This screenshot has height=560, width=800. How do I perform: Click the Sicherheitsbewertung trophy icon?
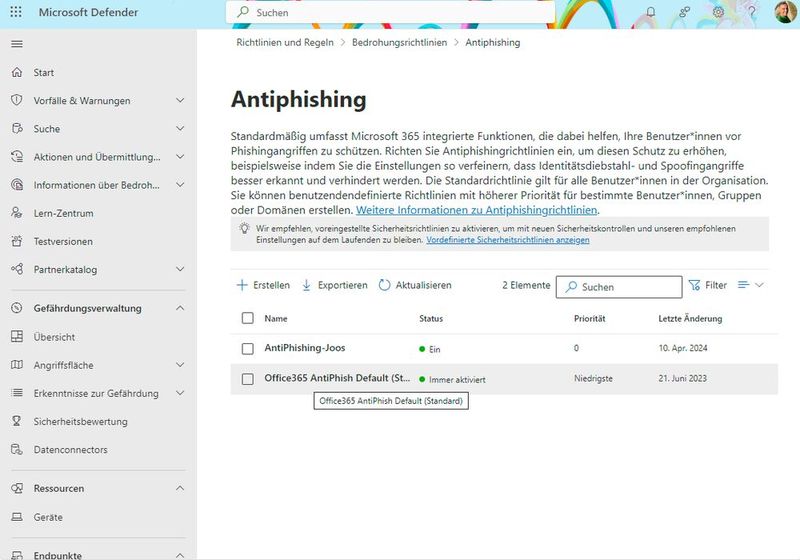(17, 421)
